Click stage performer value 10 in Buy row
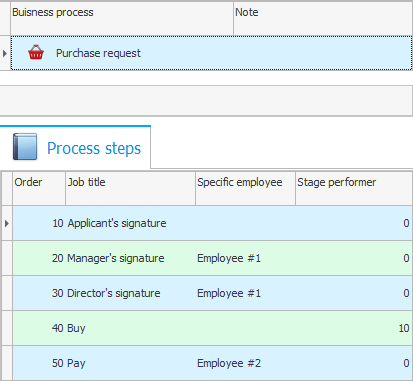This screenshot has width=413, height=381. click(x=404, y=328)
